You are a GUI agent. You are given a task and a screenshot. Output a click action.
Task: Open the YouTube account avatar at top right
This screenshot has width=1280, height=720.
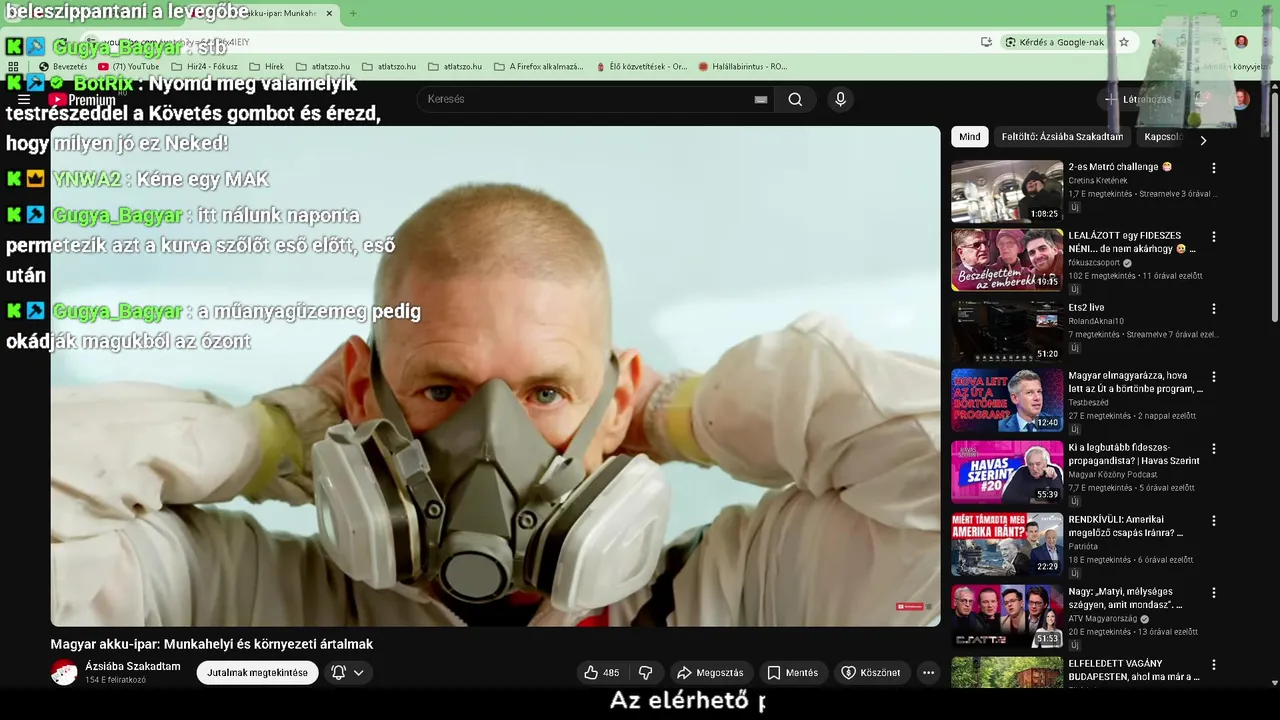click(1241, 99)
